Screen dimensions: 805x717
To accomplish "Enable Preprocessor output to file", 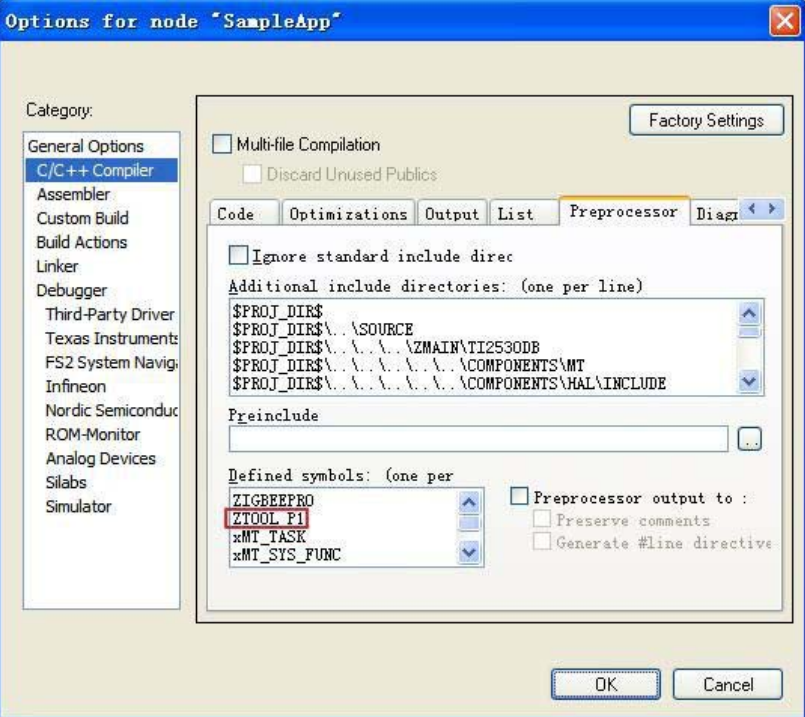I will click(519, 497).
